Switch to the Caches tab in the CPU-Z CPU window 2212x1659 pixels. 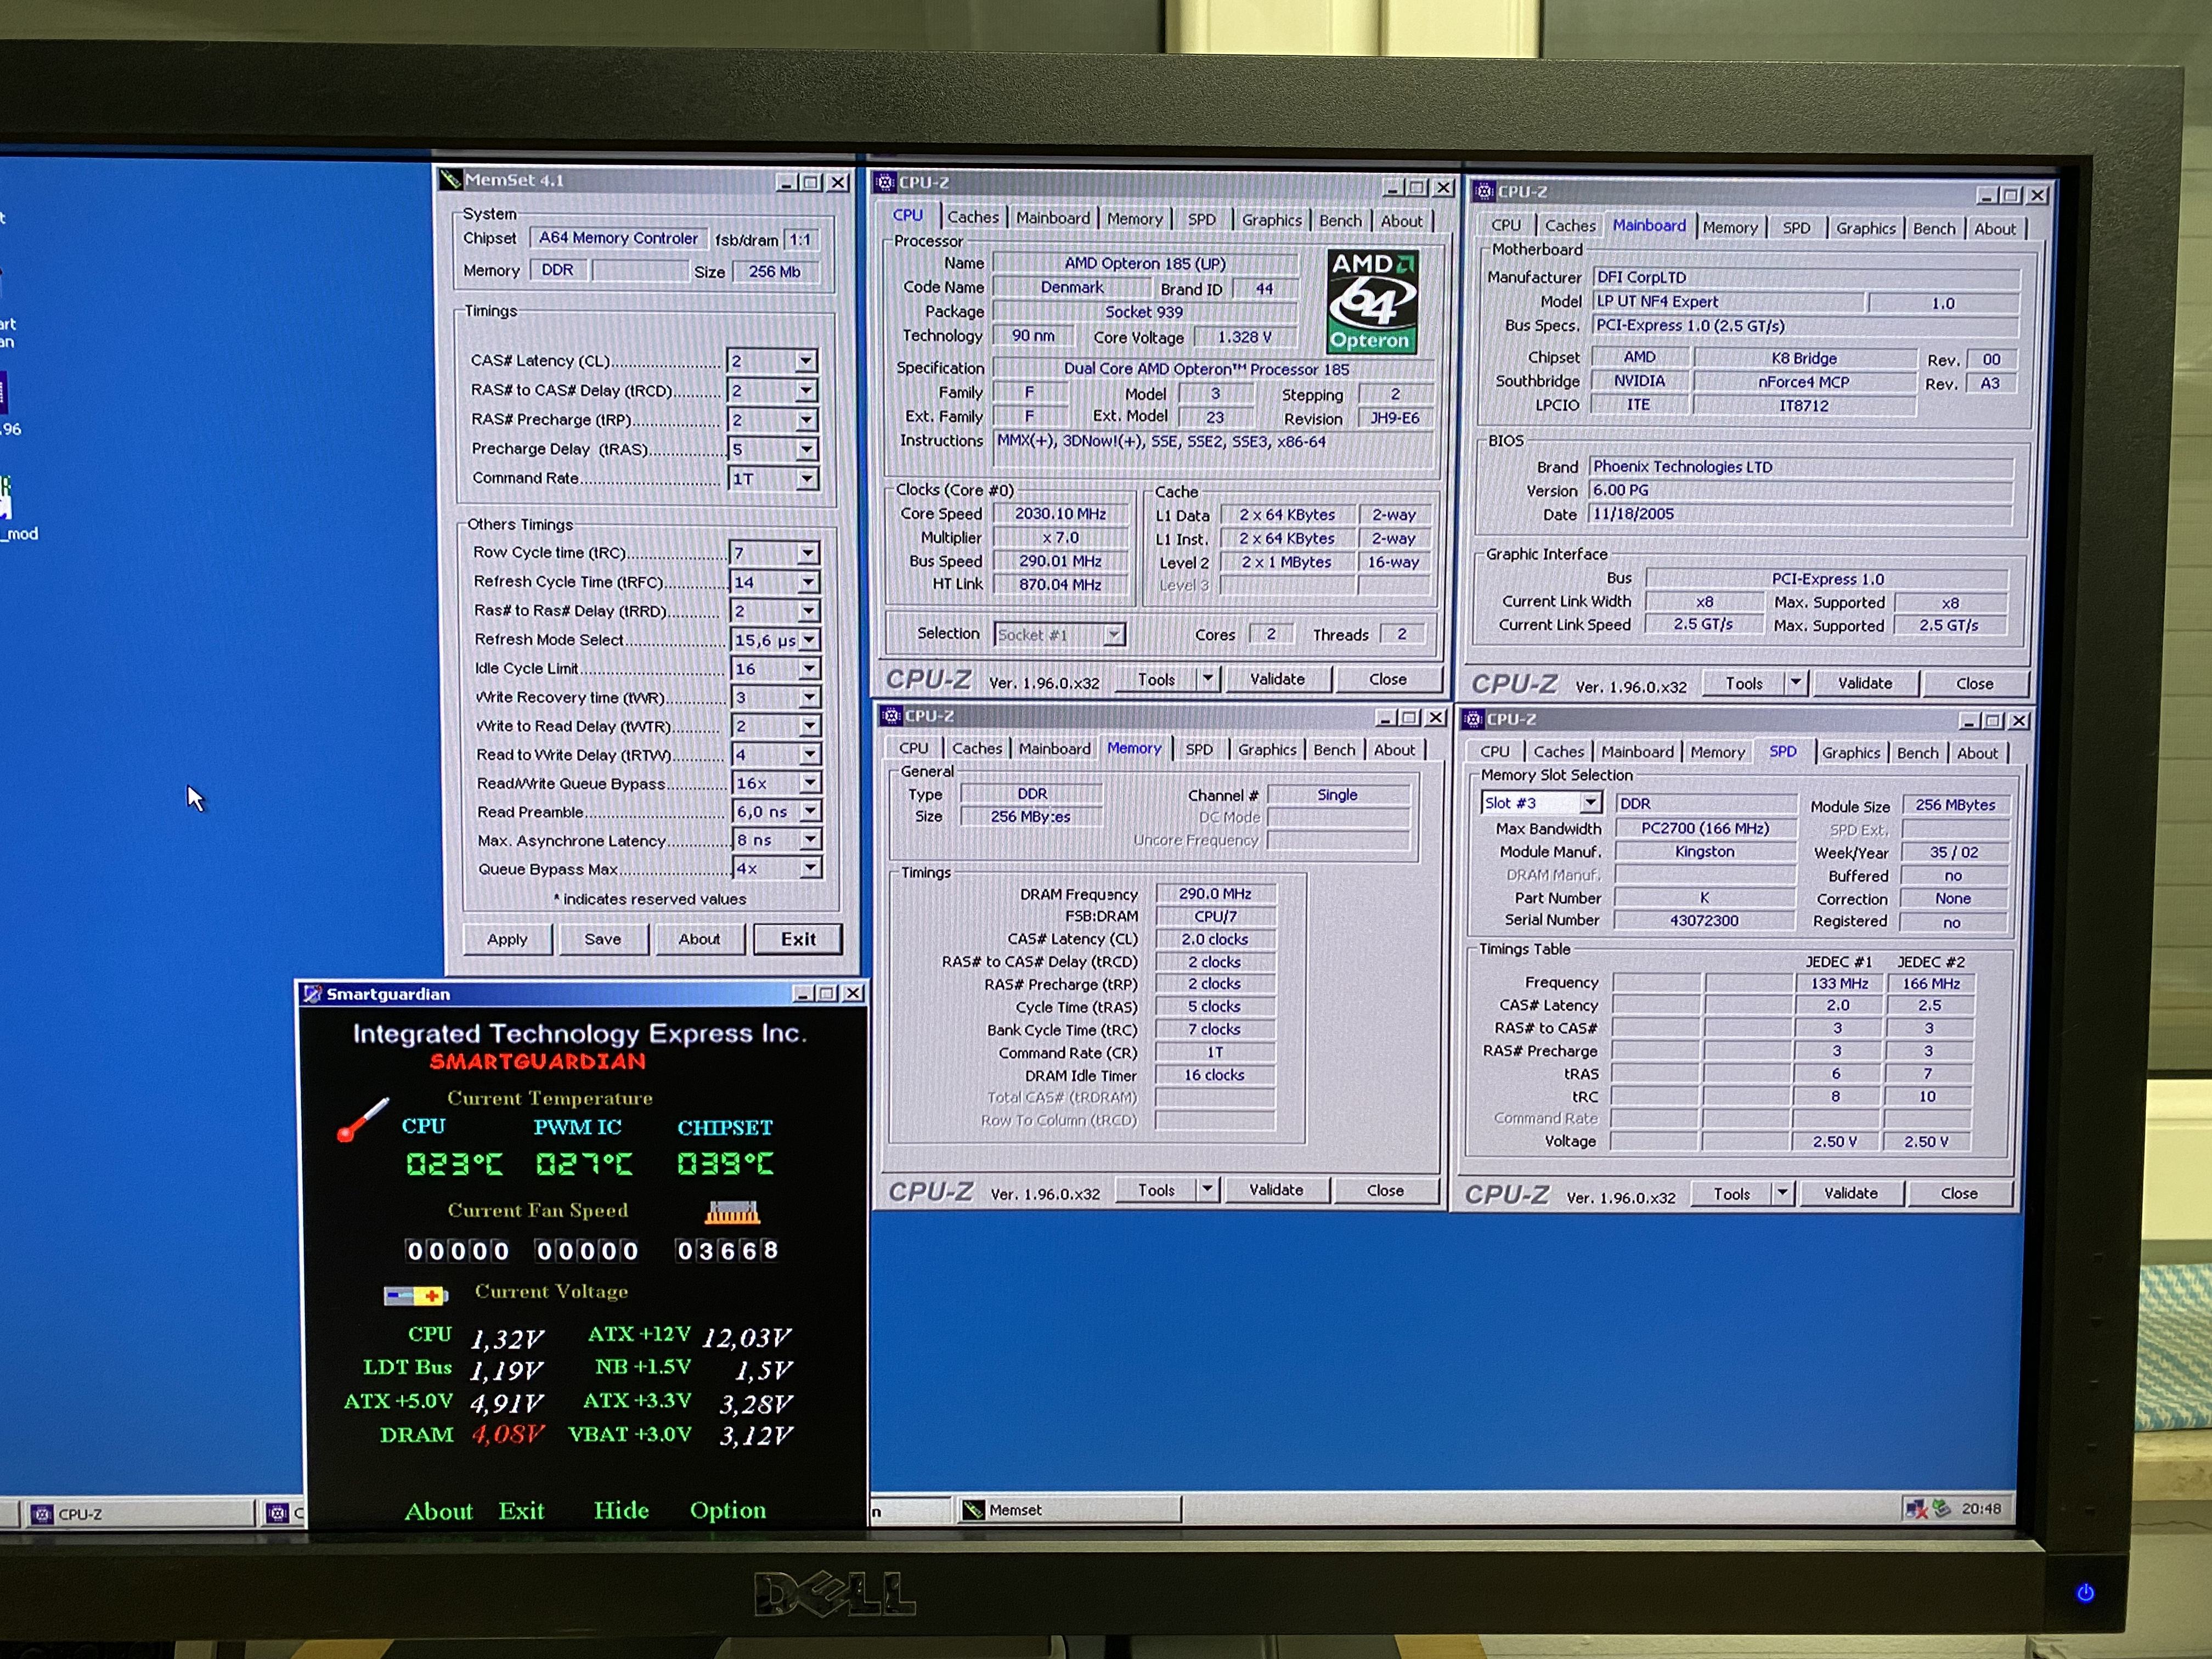pyautogui.click(x=972, y=217)
